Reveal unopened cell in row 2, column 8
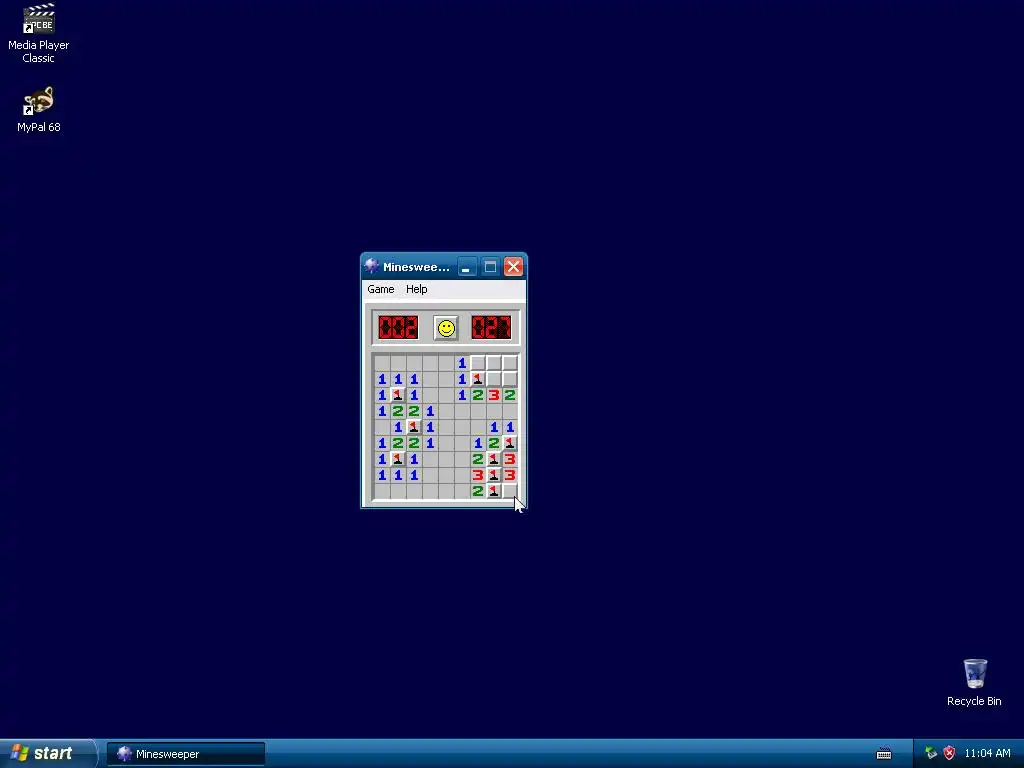This screenshot has width=1024, height=768. point(494,379)
